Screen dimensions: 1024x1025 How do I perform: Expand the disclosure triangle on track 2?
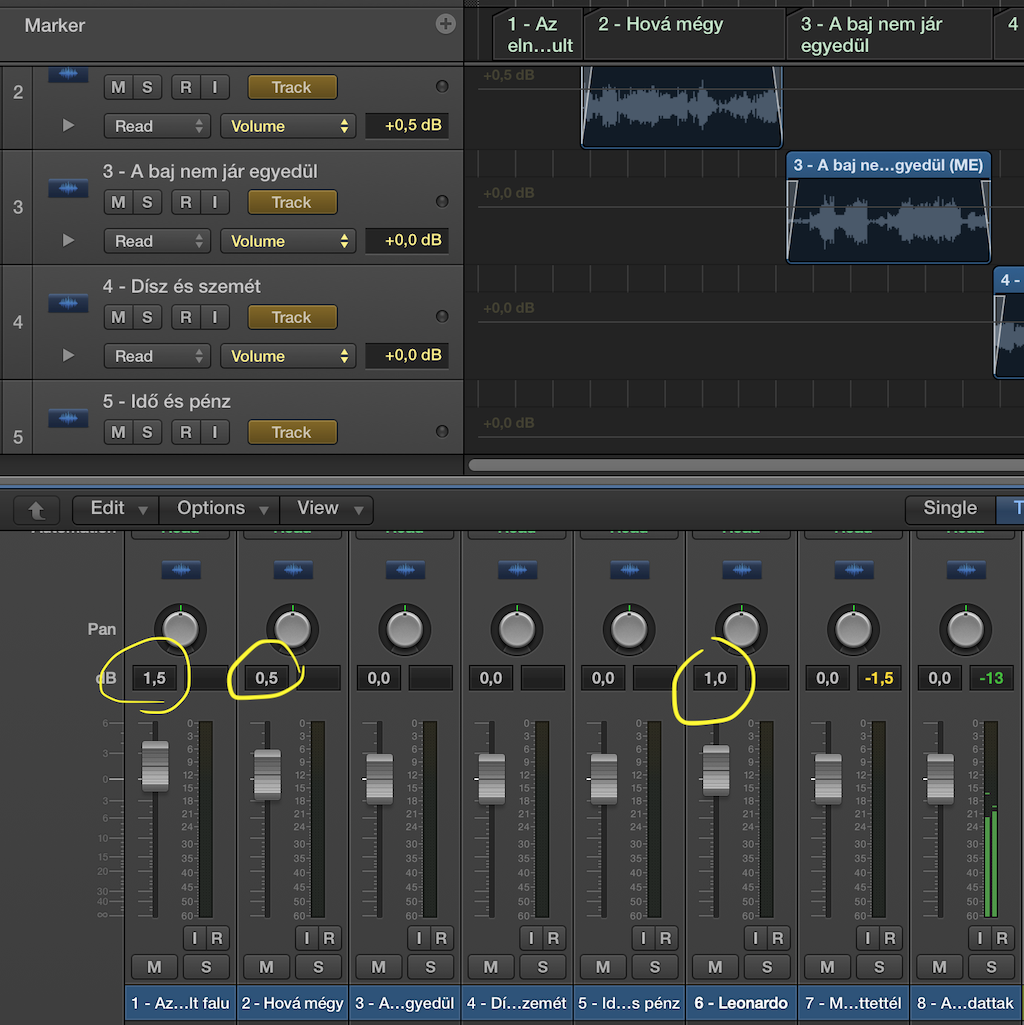[x=68, y=126]
